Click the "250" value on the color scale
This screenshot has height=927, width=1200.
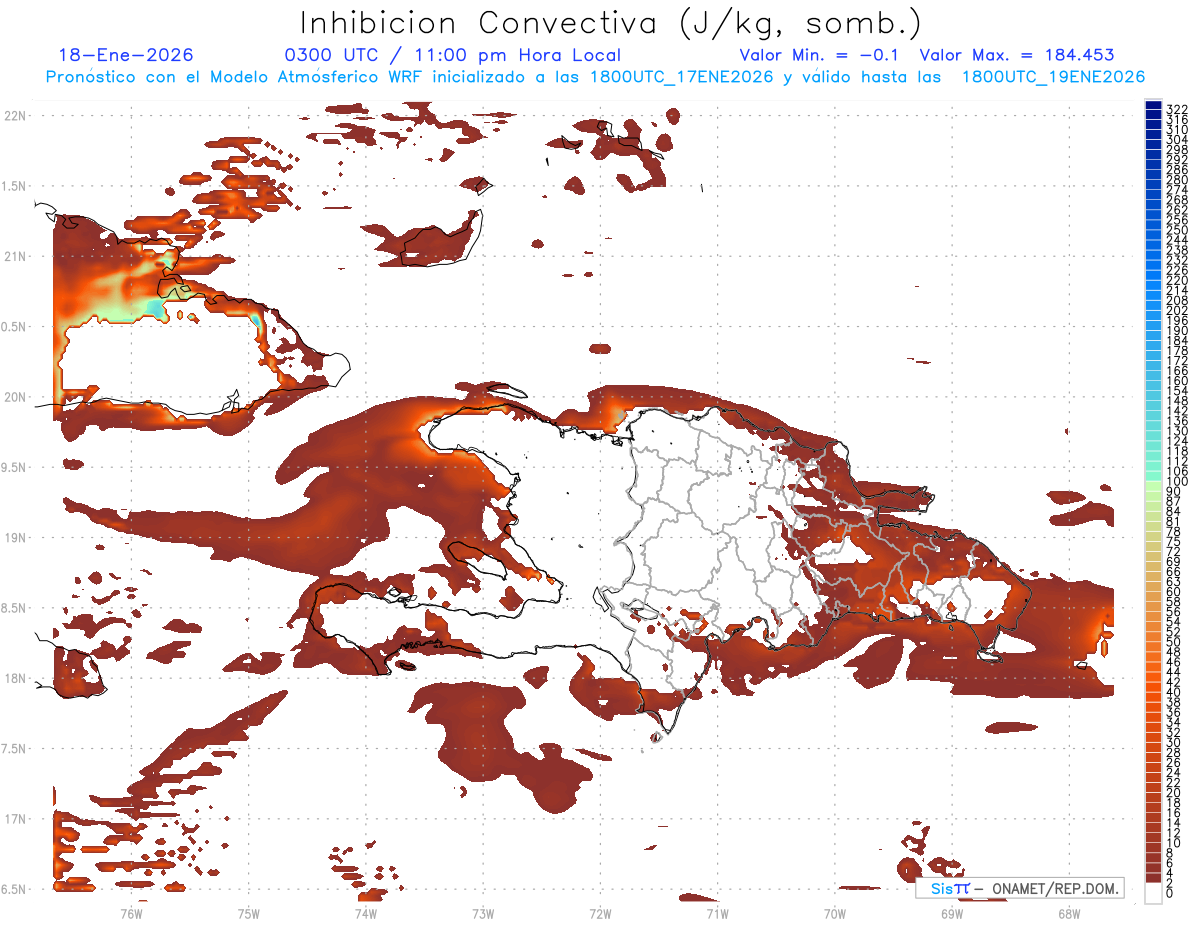pyautogui.click(x=1177, y=230)
